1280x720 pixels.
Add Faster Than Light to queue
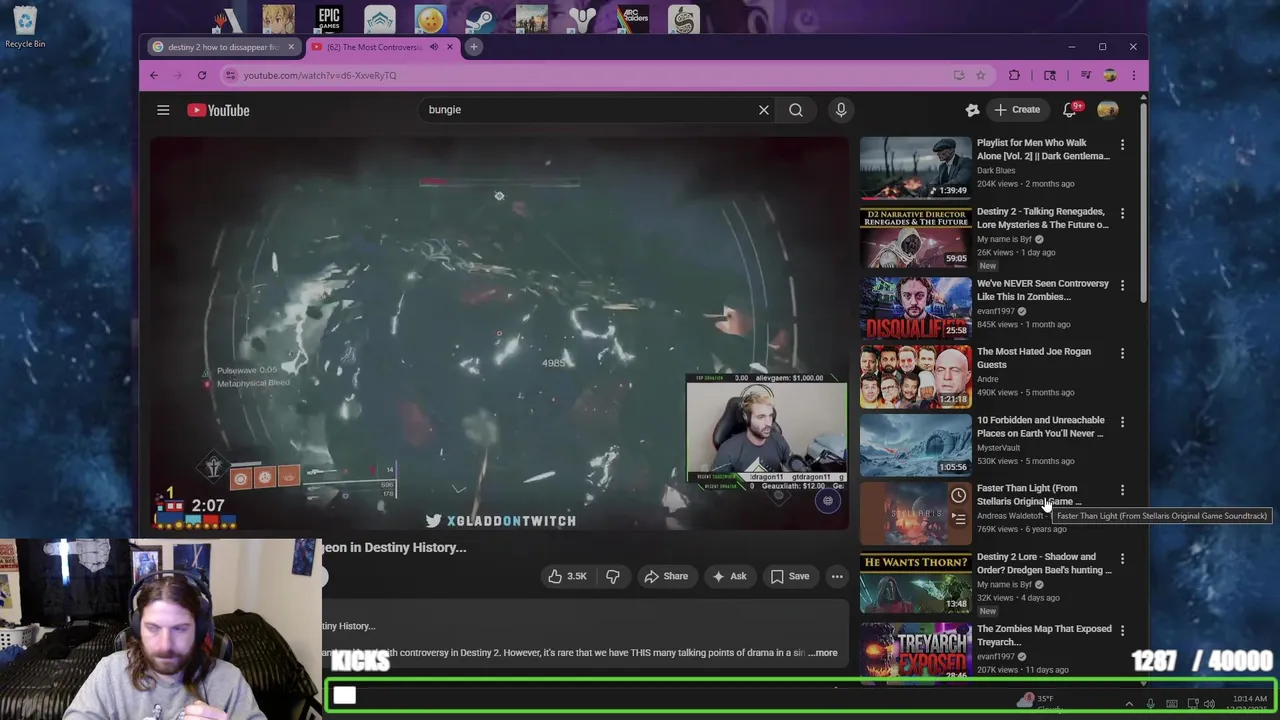click(x=958, y=519)
